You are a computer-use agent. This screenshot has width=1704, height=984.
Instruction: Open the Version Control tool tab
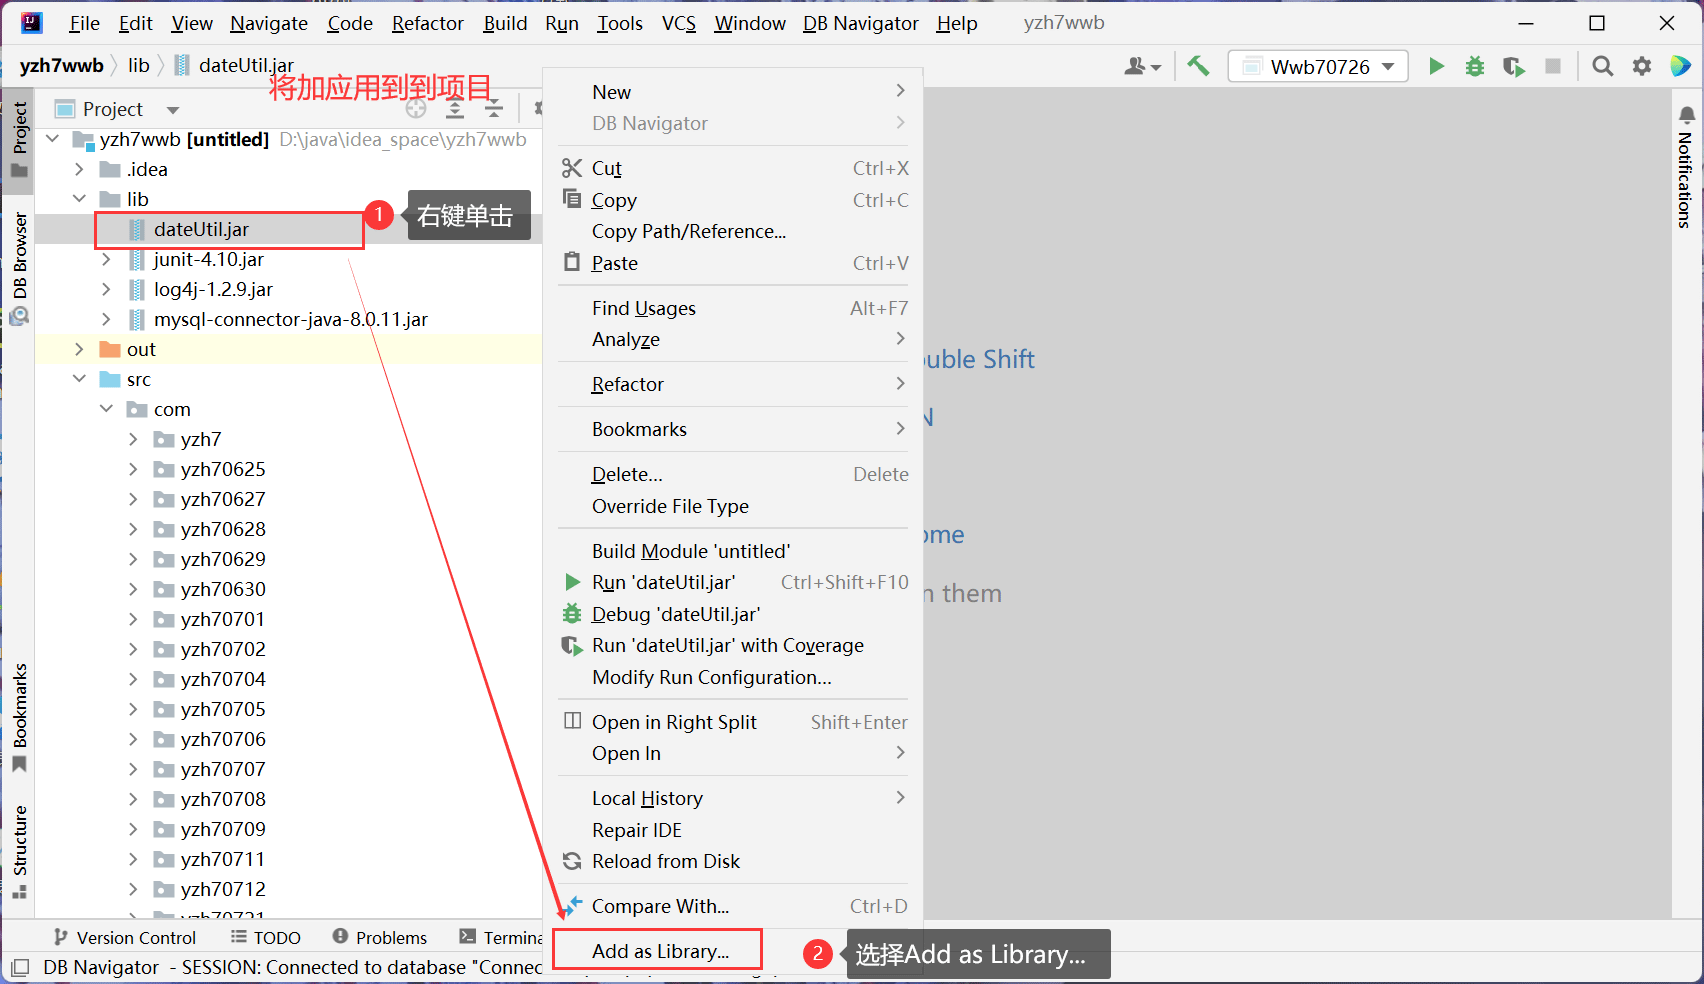(125, 937)
